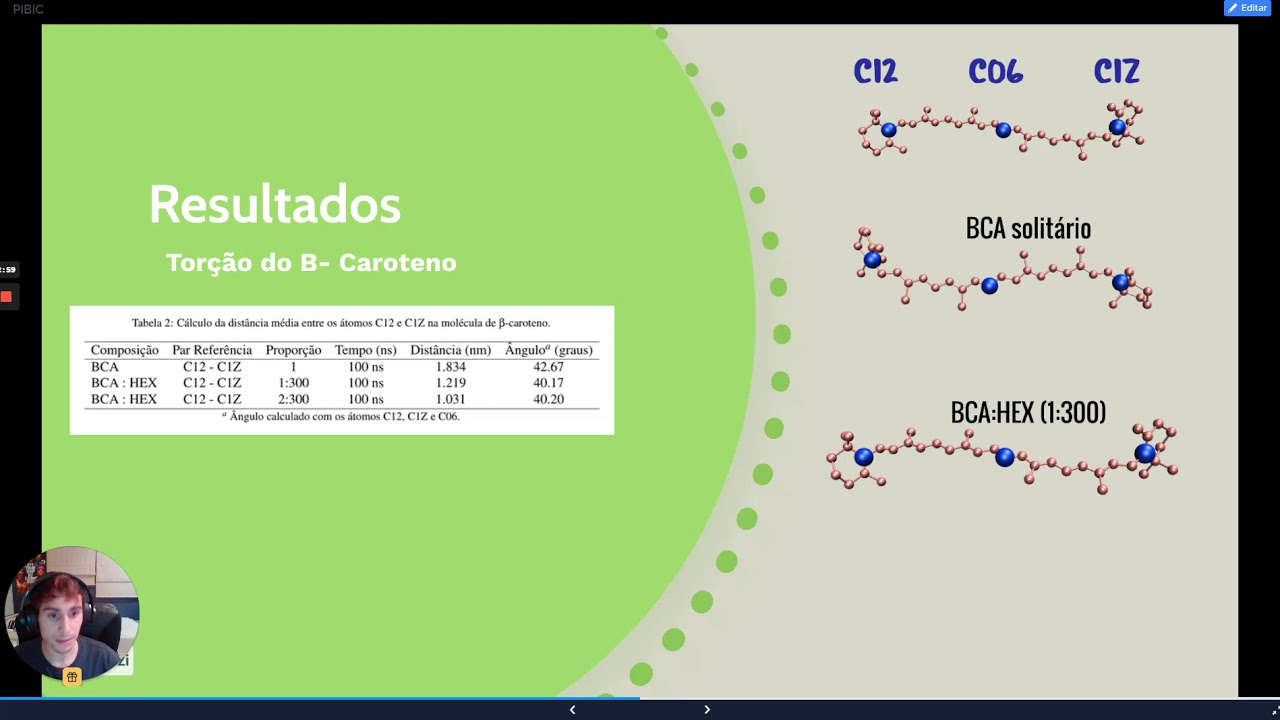Click the blue C06 label
Viewport: 1280px width, 720px height.
tap(995, 72)
